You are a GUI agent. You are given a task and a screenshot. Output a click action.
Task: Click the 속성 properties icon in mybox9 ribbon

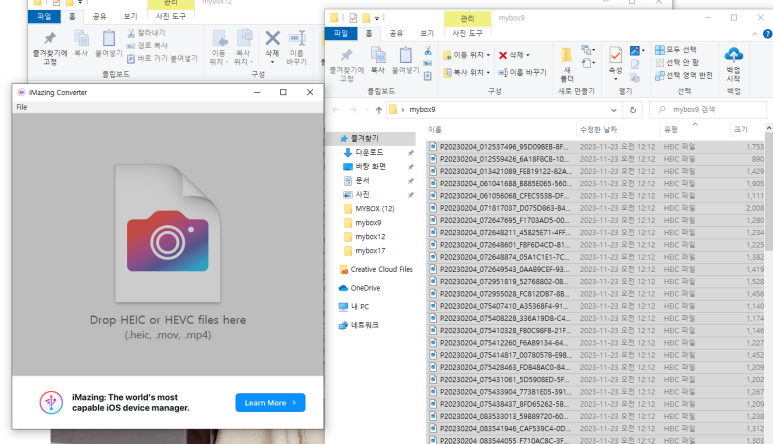(615, 55)
